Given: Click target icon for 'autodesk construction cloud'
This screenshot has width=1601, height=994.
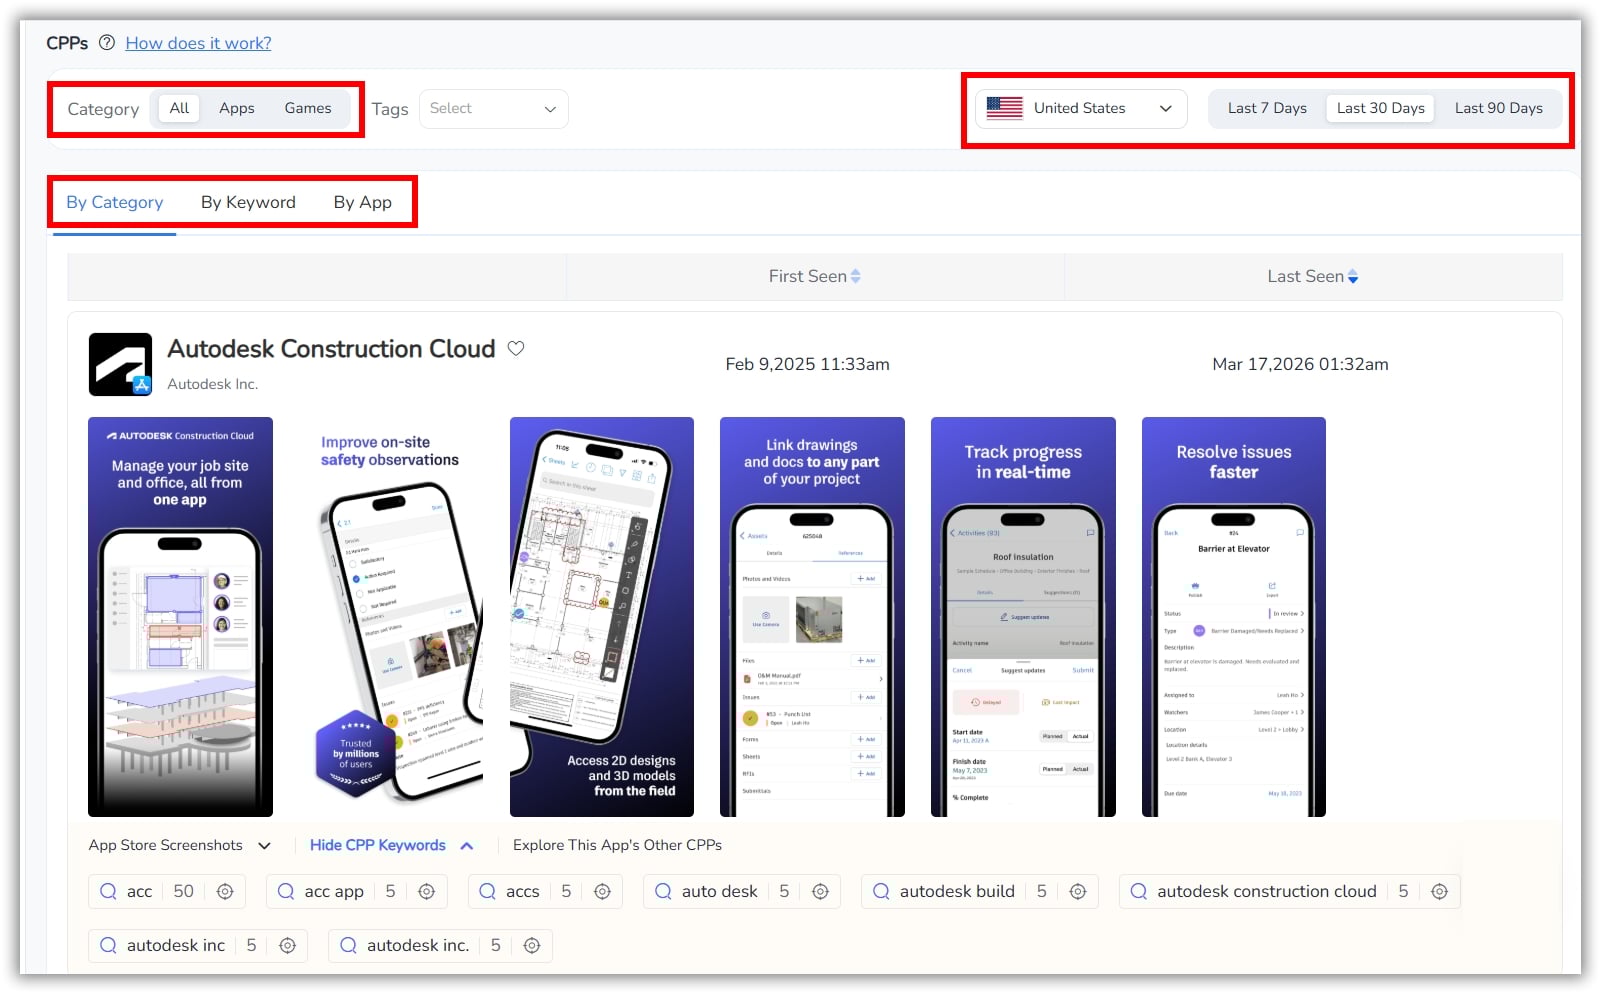Looking at the screenshot, I should [x=1439, y=891].
